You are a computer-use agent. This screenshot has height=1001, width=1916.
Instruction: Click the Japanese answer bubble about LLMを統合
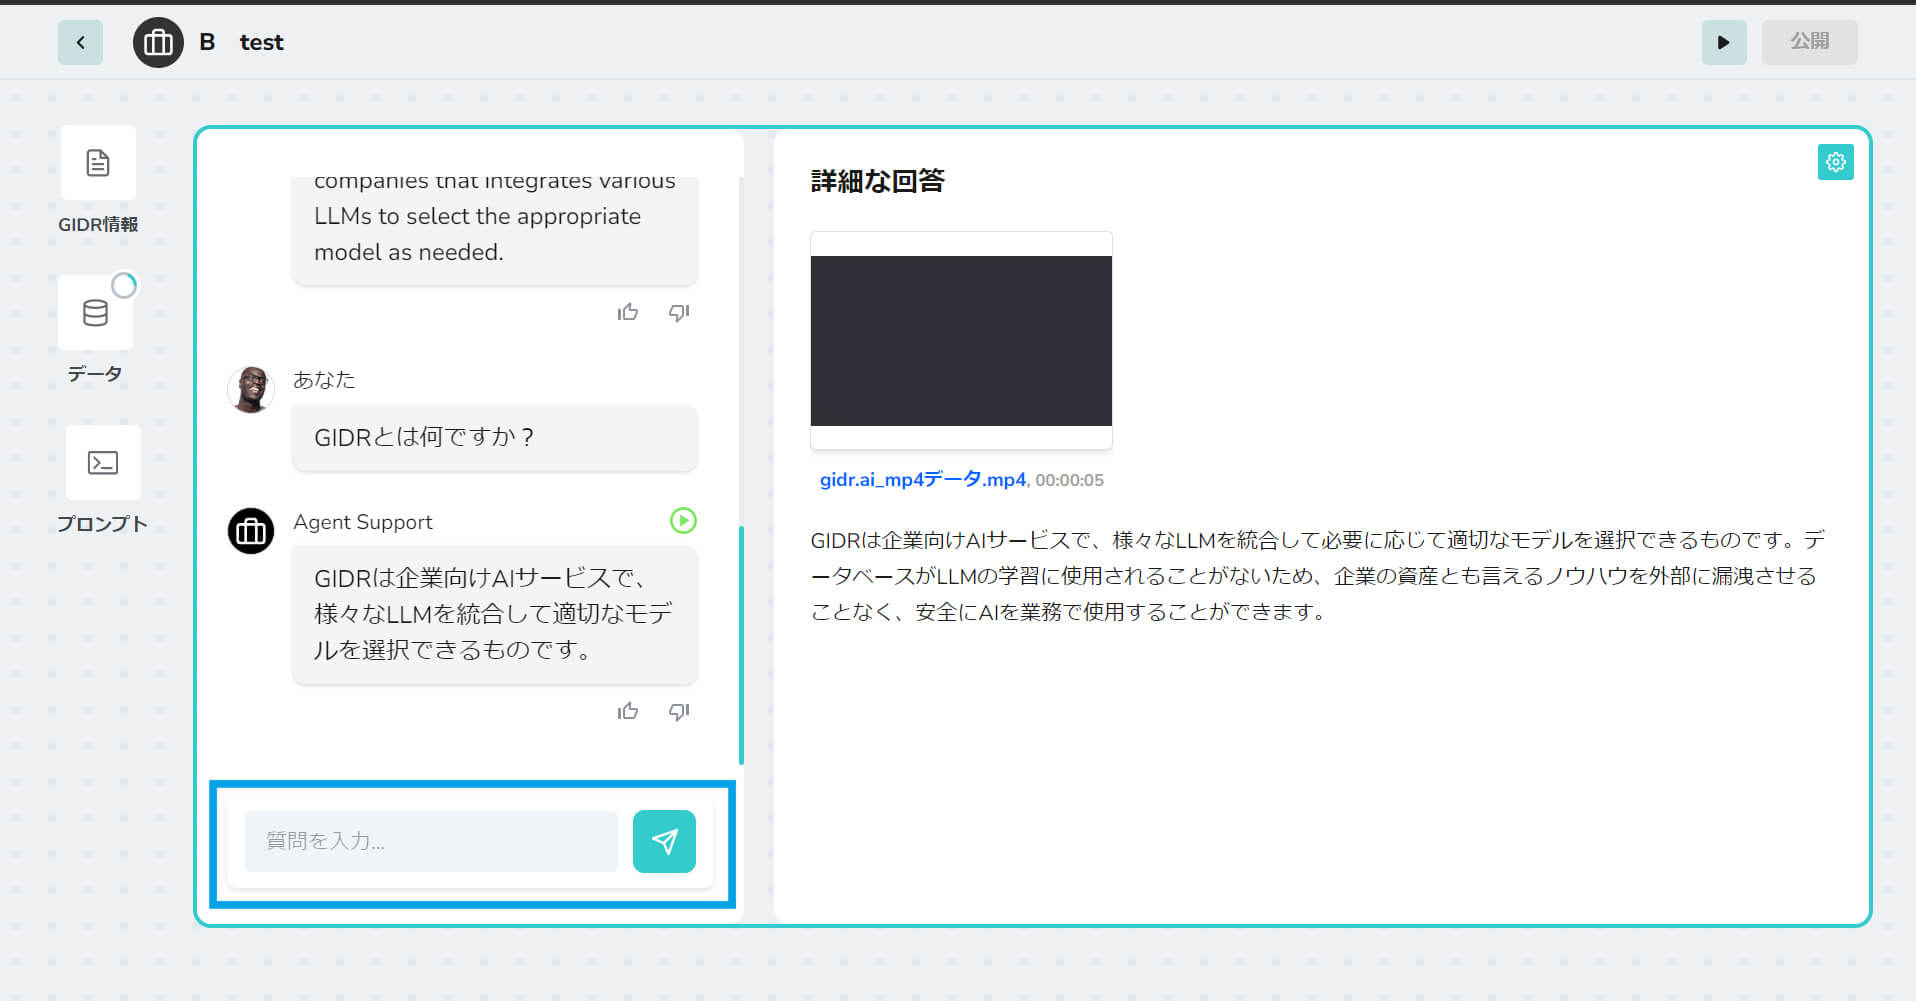coord(495,614)
